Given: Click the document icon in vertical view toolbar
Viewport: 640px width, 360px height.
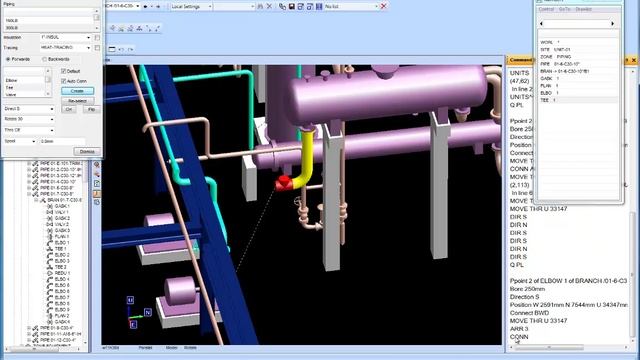Looking at the screenshot, I should pyautogui.click(x=97, y=184).
